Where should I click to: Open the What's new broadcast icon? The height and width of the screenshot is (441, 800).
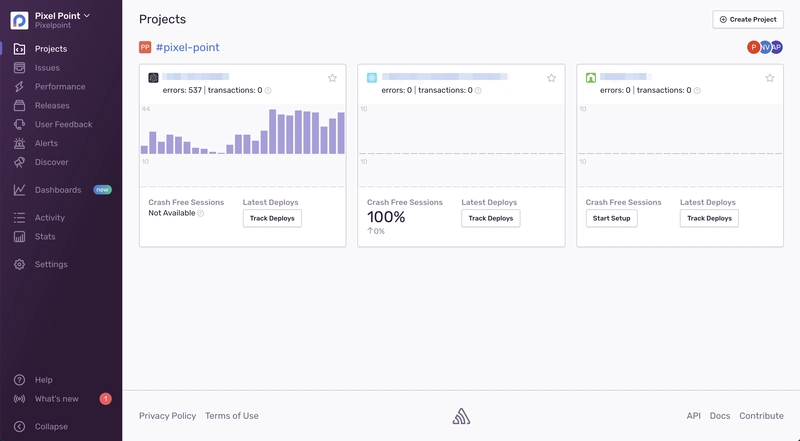click(x=19, y=399)
